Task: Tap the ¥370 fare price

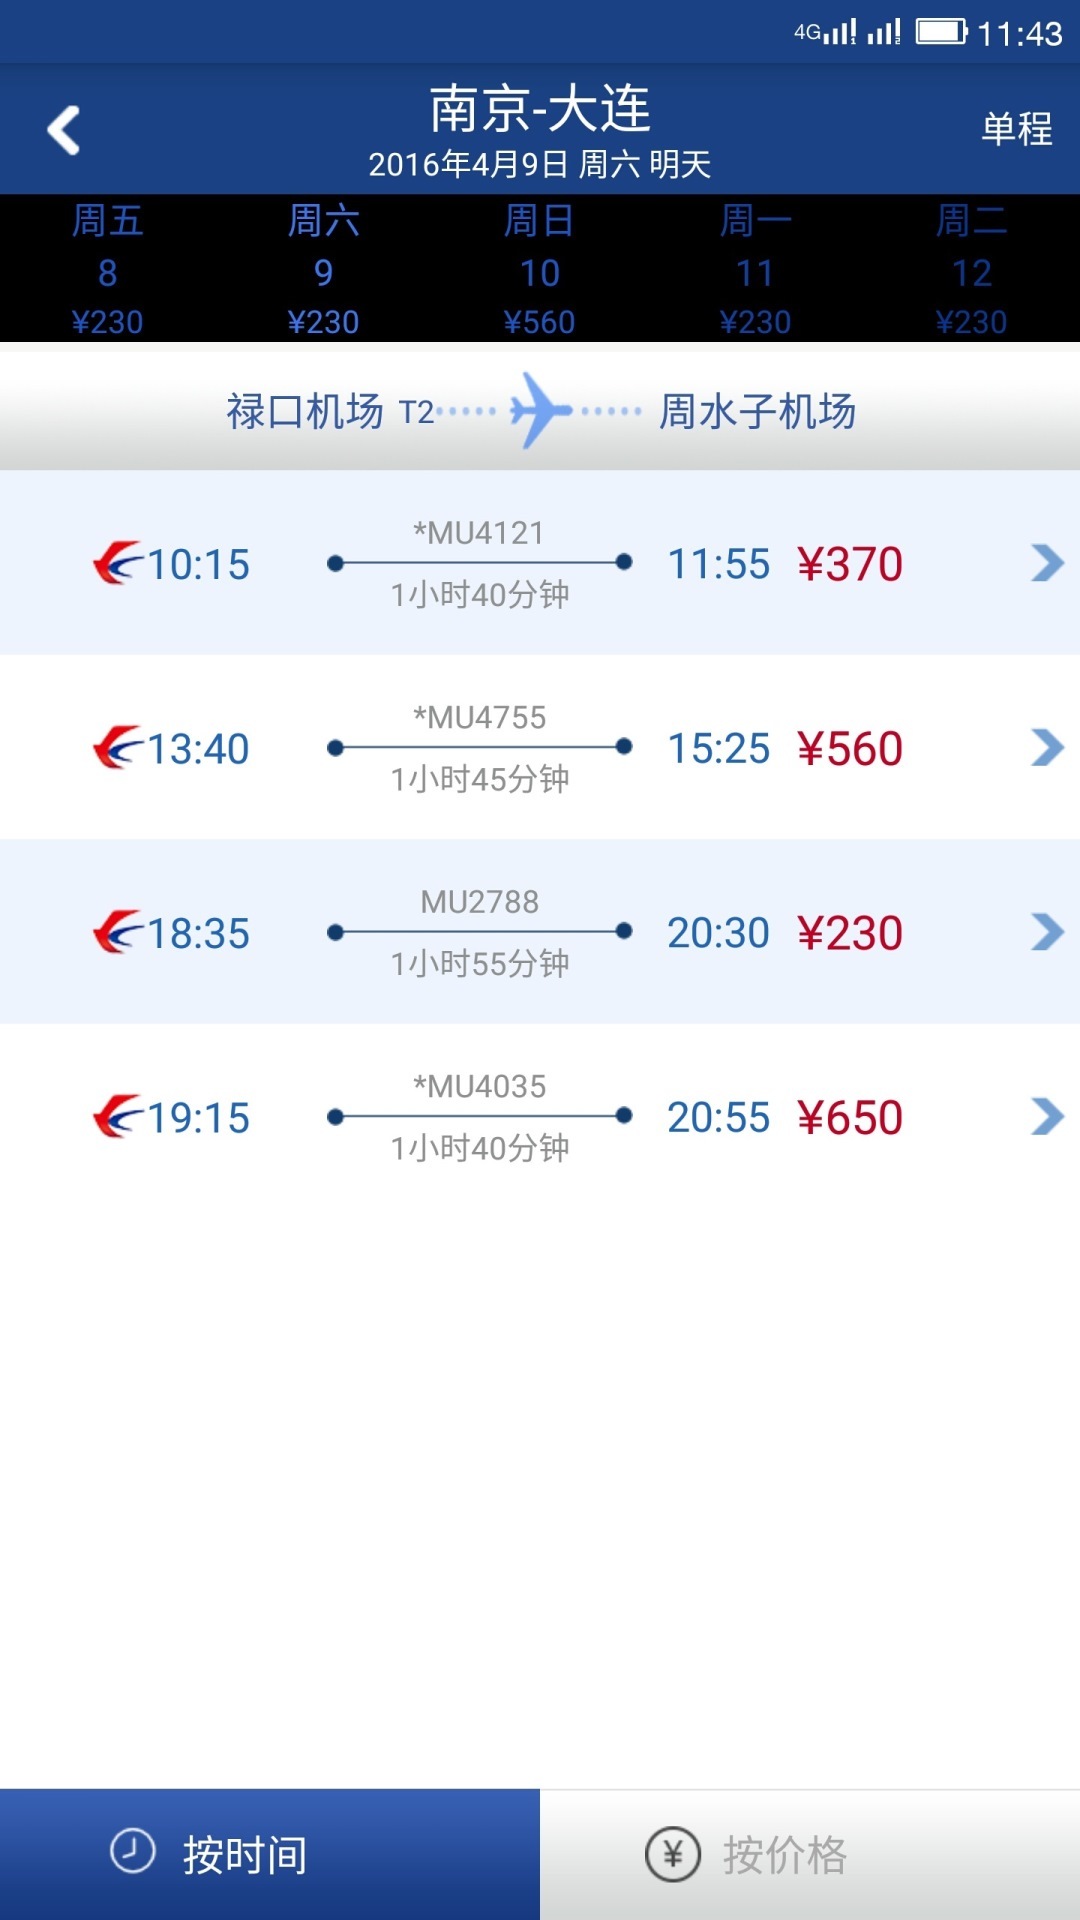Action: point(850,564)
